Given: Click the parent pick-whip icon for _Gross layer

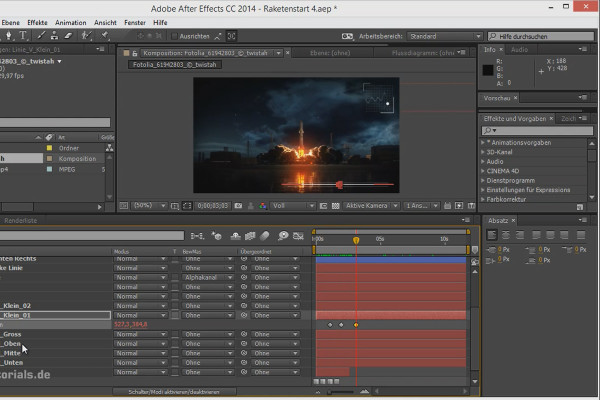Looking at the screenshot, I should click(x=244, y=336).
